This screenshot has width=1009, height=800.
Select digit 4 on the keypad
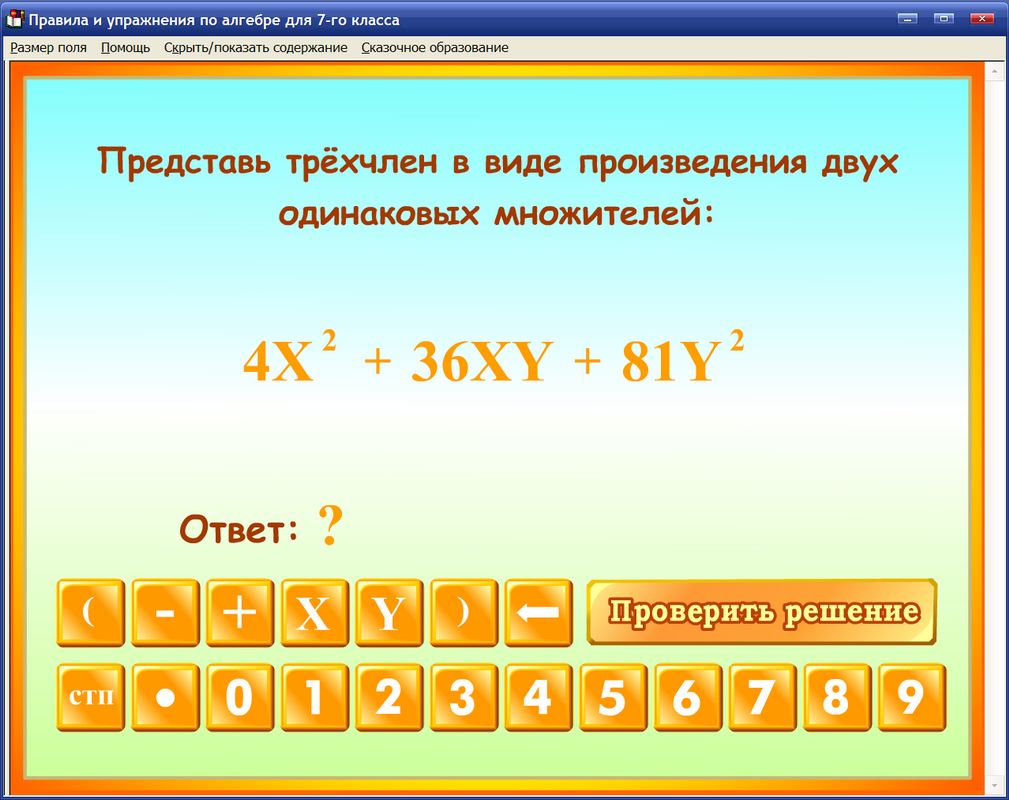539,698
